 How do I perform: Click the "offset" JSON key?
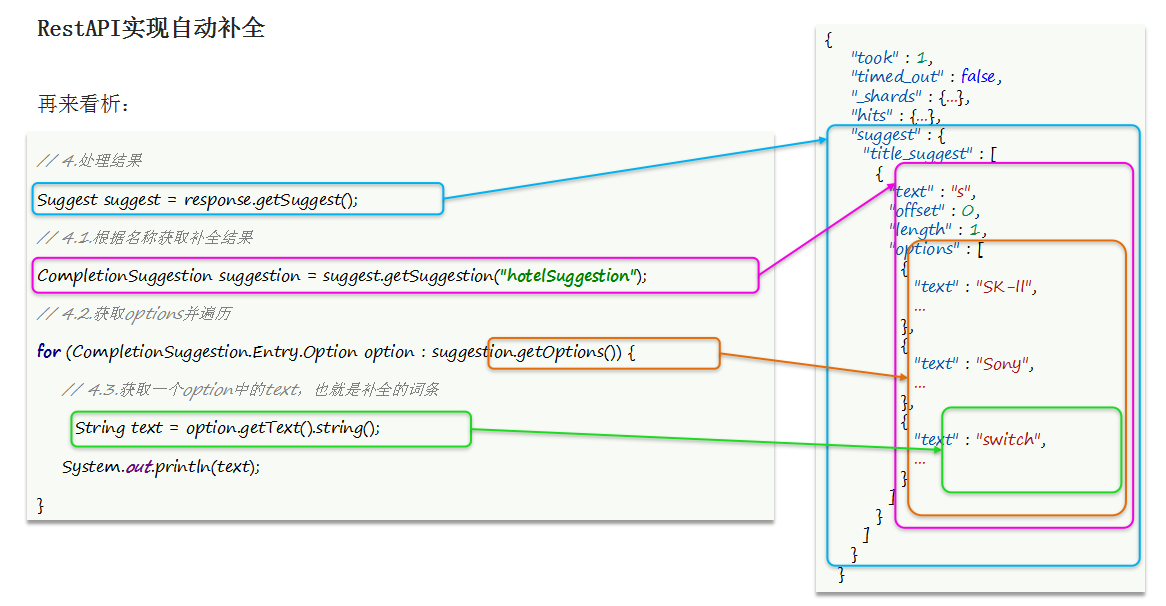[x=917, y=211]
